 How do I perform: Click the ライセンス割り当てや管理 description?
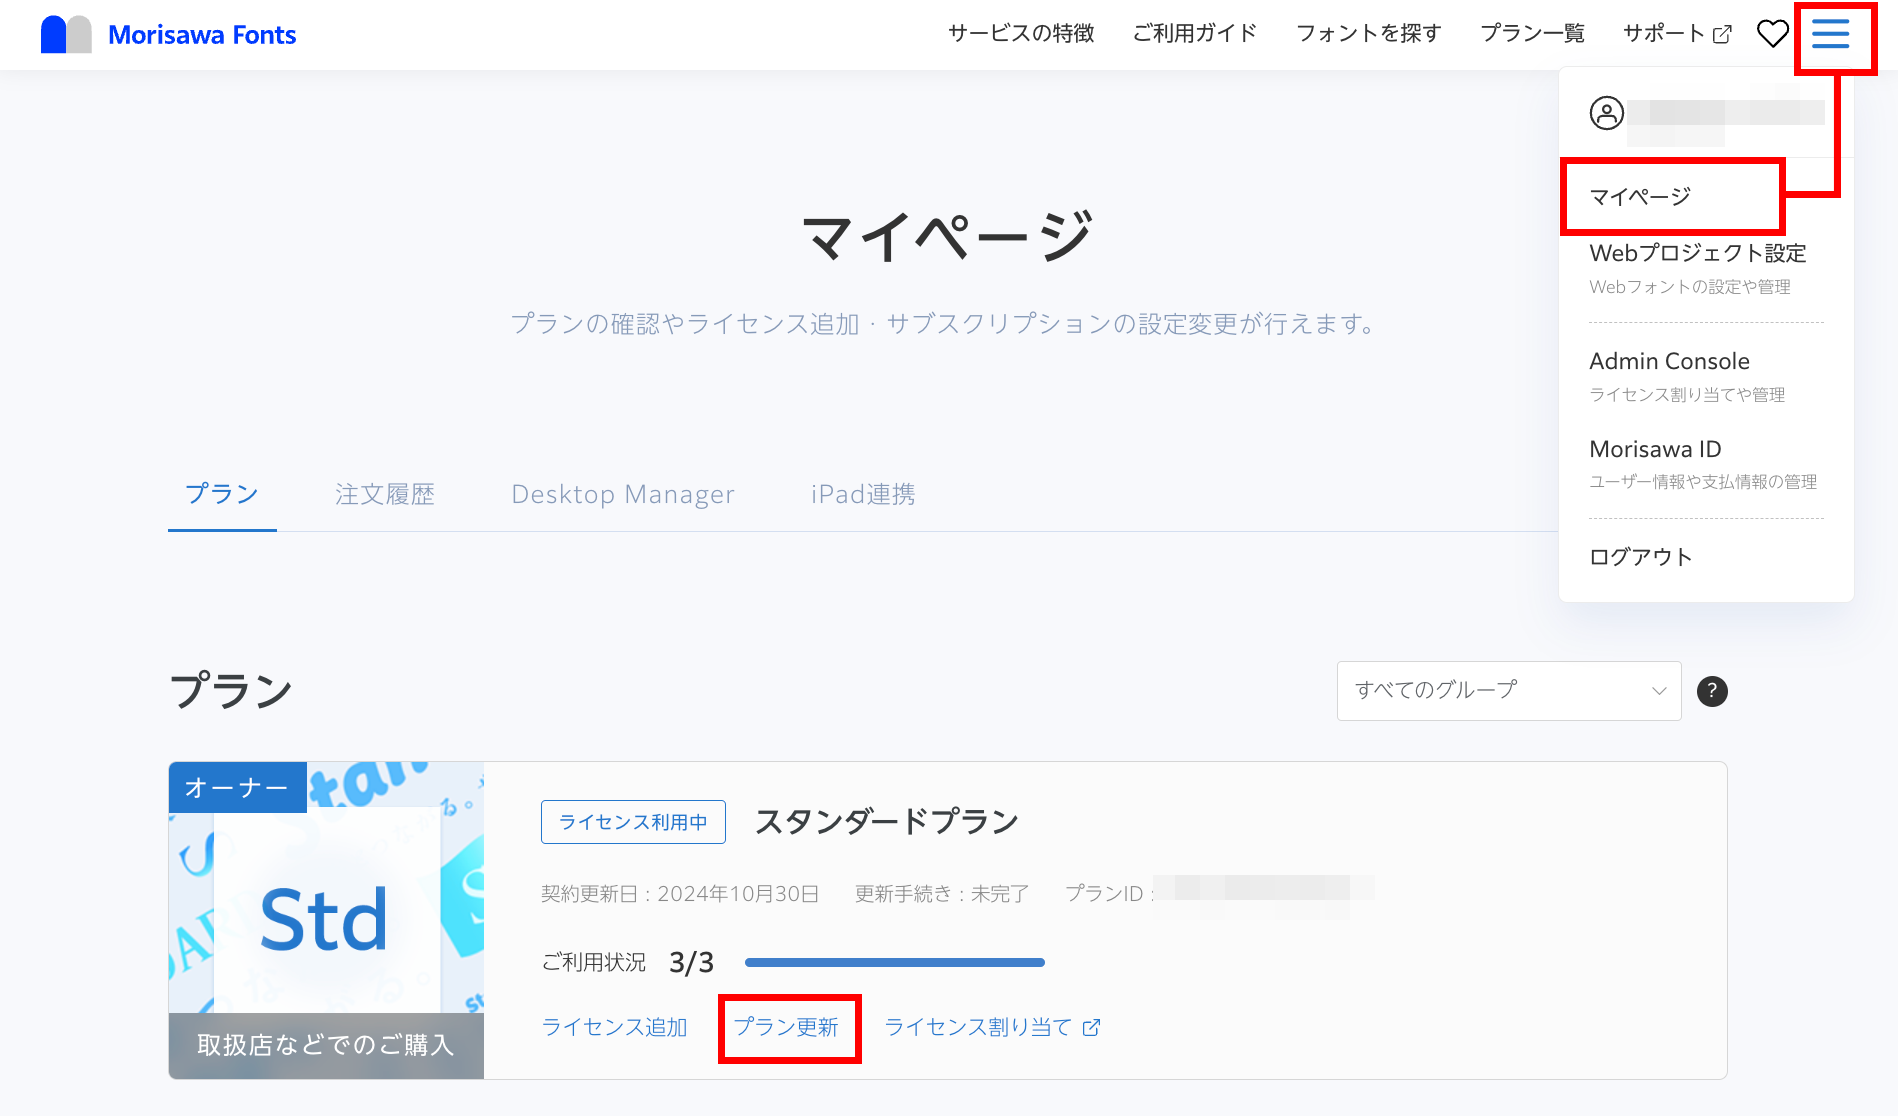coord(1687,395)
